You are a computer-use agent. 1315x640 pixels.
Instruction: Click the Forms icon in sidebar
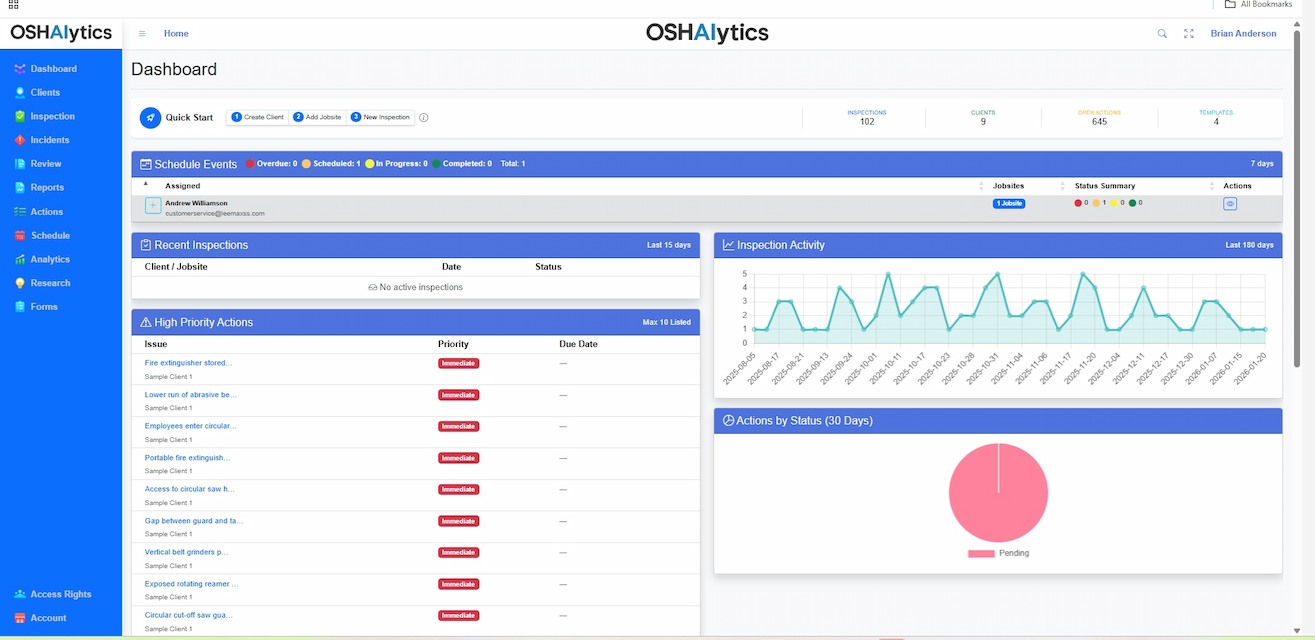pyautogui.click(x=20, y=307)
